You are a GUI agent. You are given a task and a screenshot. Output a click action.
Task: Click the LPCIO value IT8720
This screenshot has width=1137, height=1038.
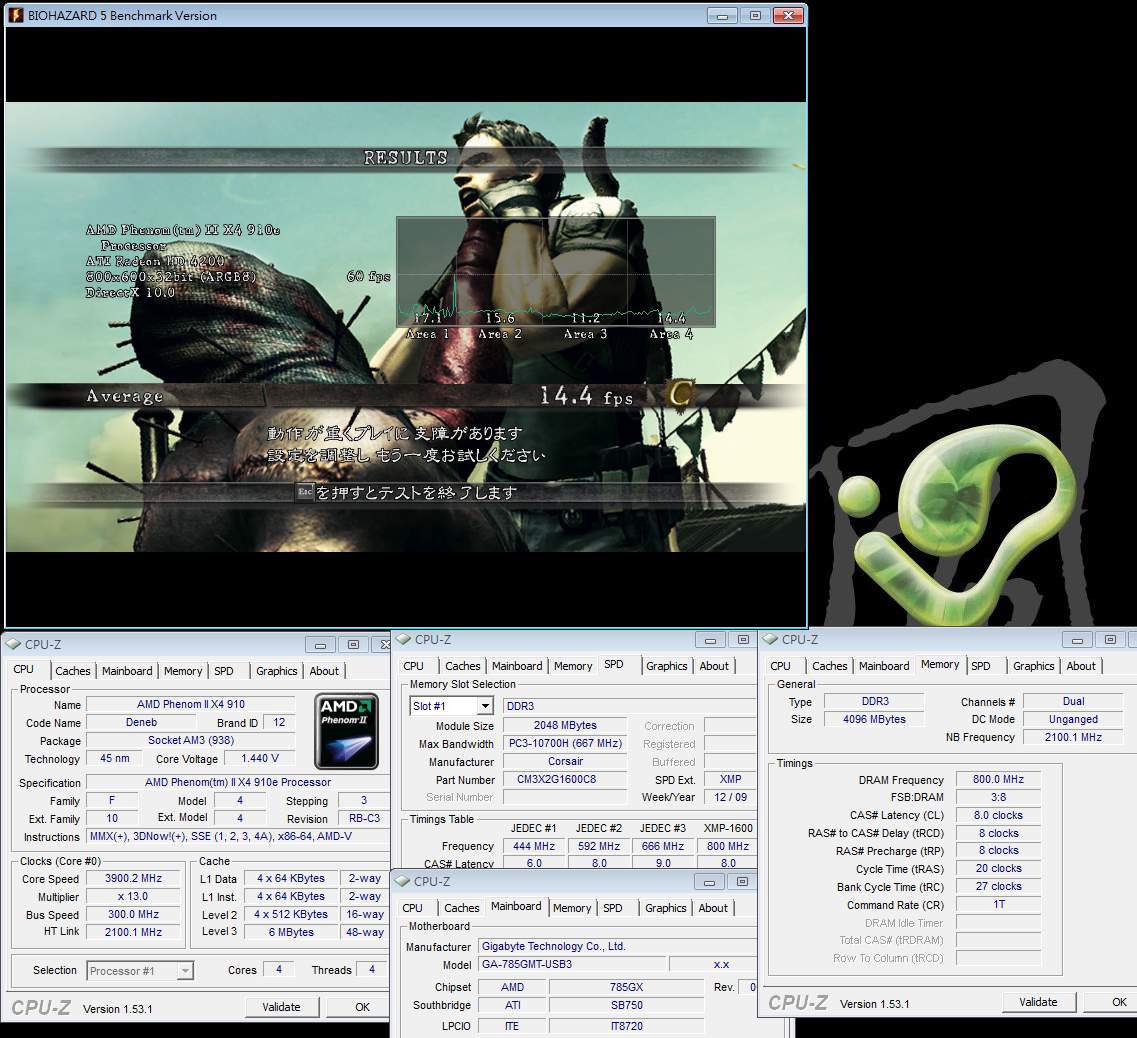click(627, 1026)
